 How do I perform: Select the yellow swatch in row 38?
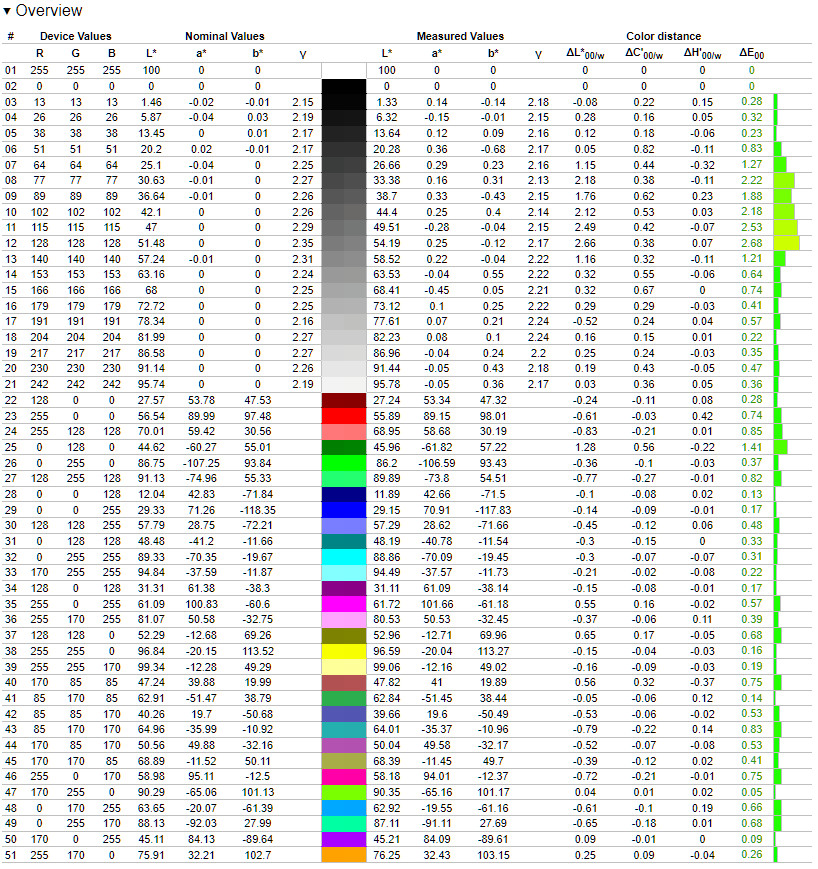pyautogui.click(x=344, y=651)
